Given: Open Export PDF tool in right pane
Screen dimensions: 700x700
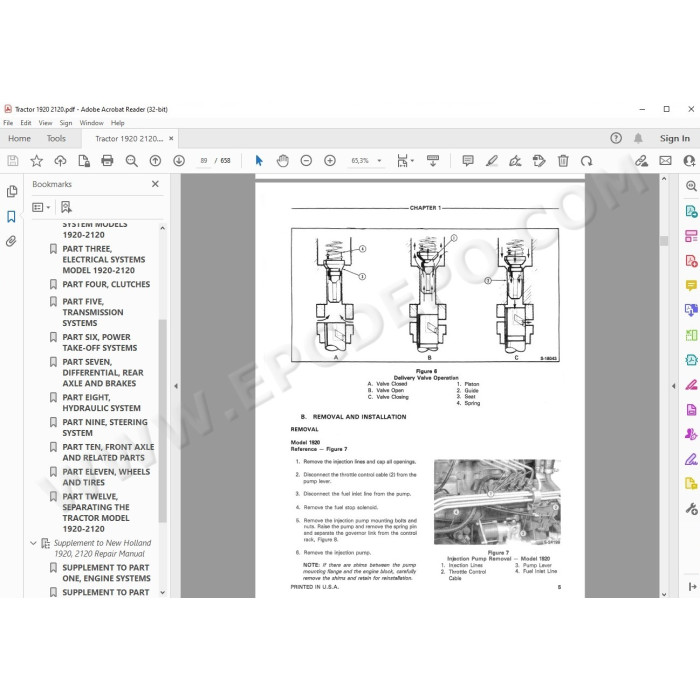Looking at the screenshot, I should point(691,211).
